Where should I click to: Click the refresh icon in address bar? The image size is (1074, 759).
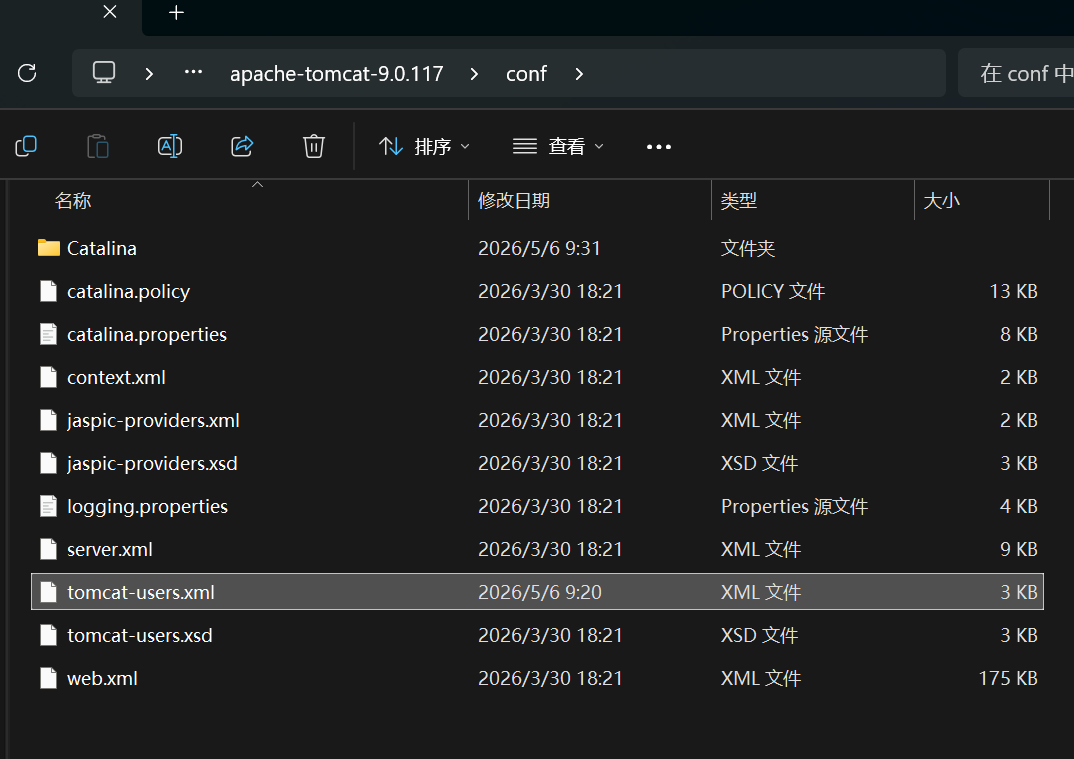click(x=27, y=73)
